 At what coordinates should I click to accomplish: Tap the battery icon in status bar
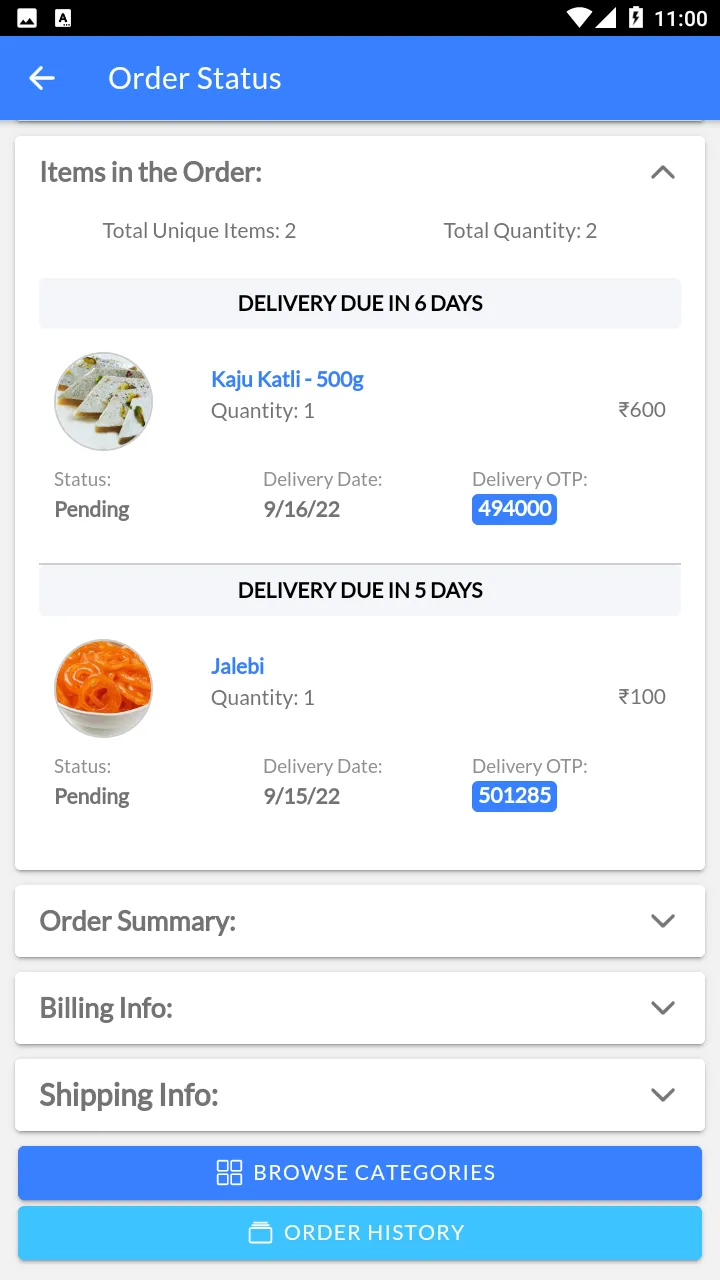[635, 18]
